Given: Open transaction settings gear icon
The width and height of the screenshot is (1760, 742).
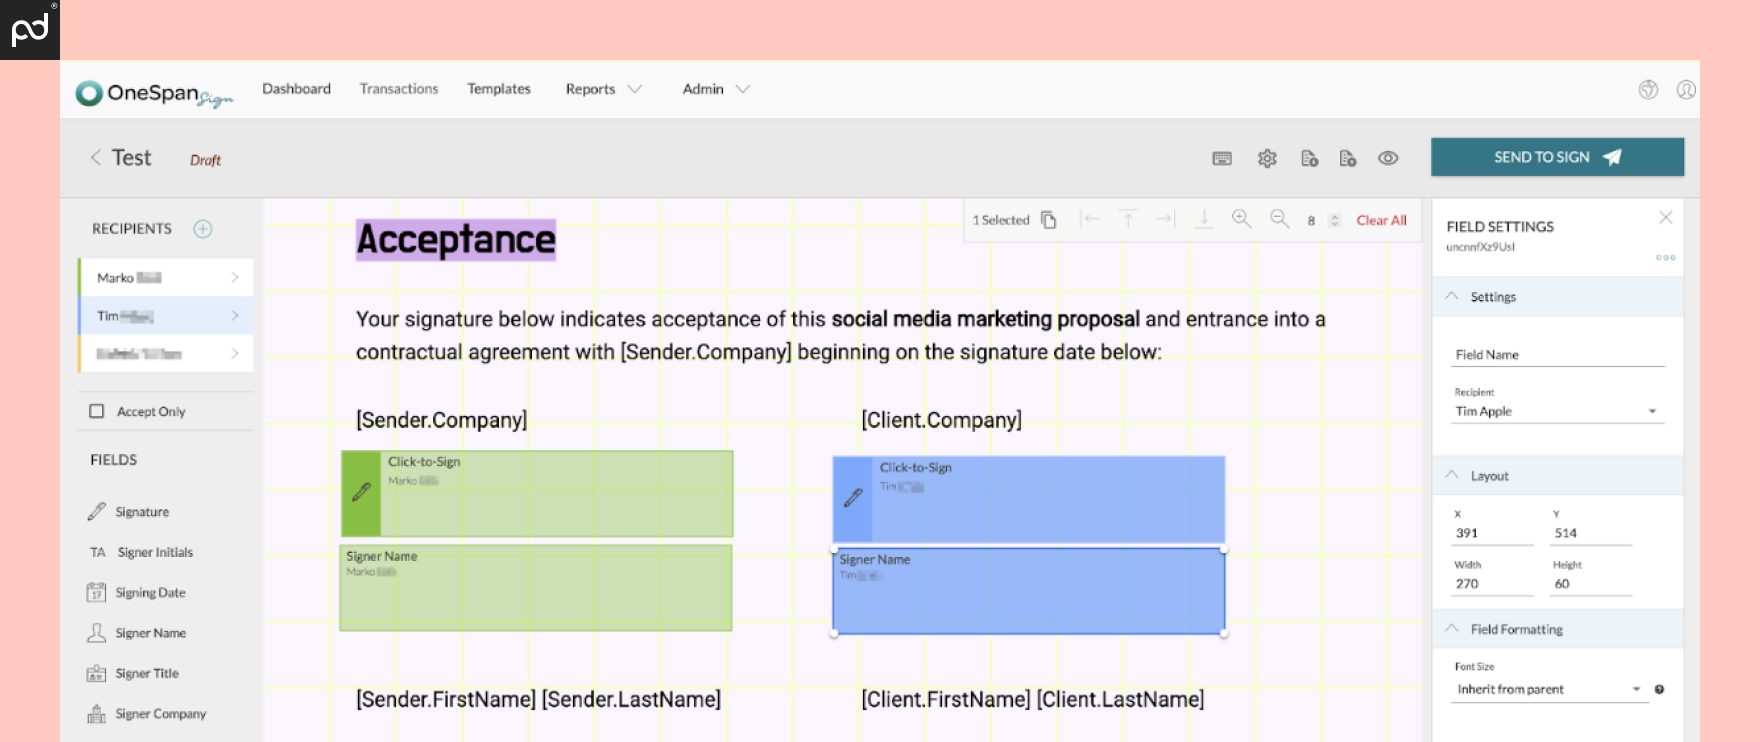Looking at the screenshot, I should pos(1267,158).
